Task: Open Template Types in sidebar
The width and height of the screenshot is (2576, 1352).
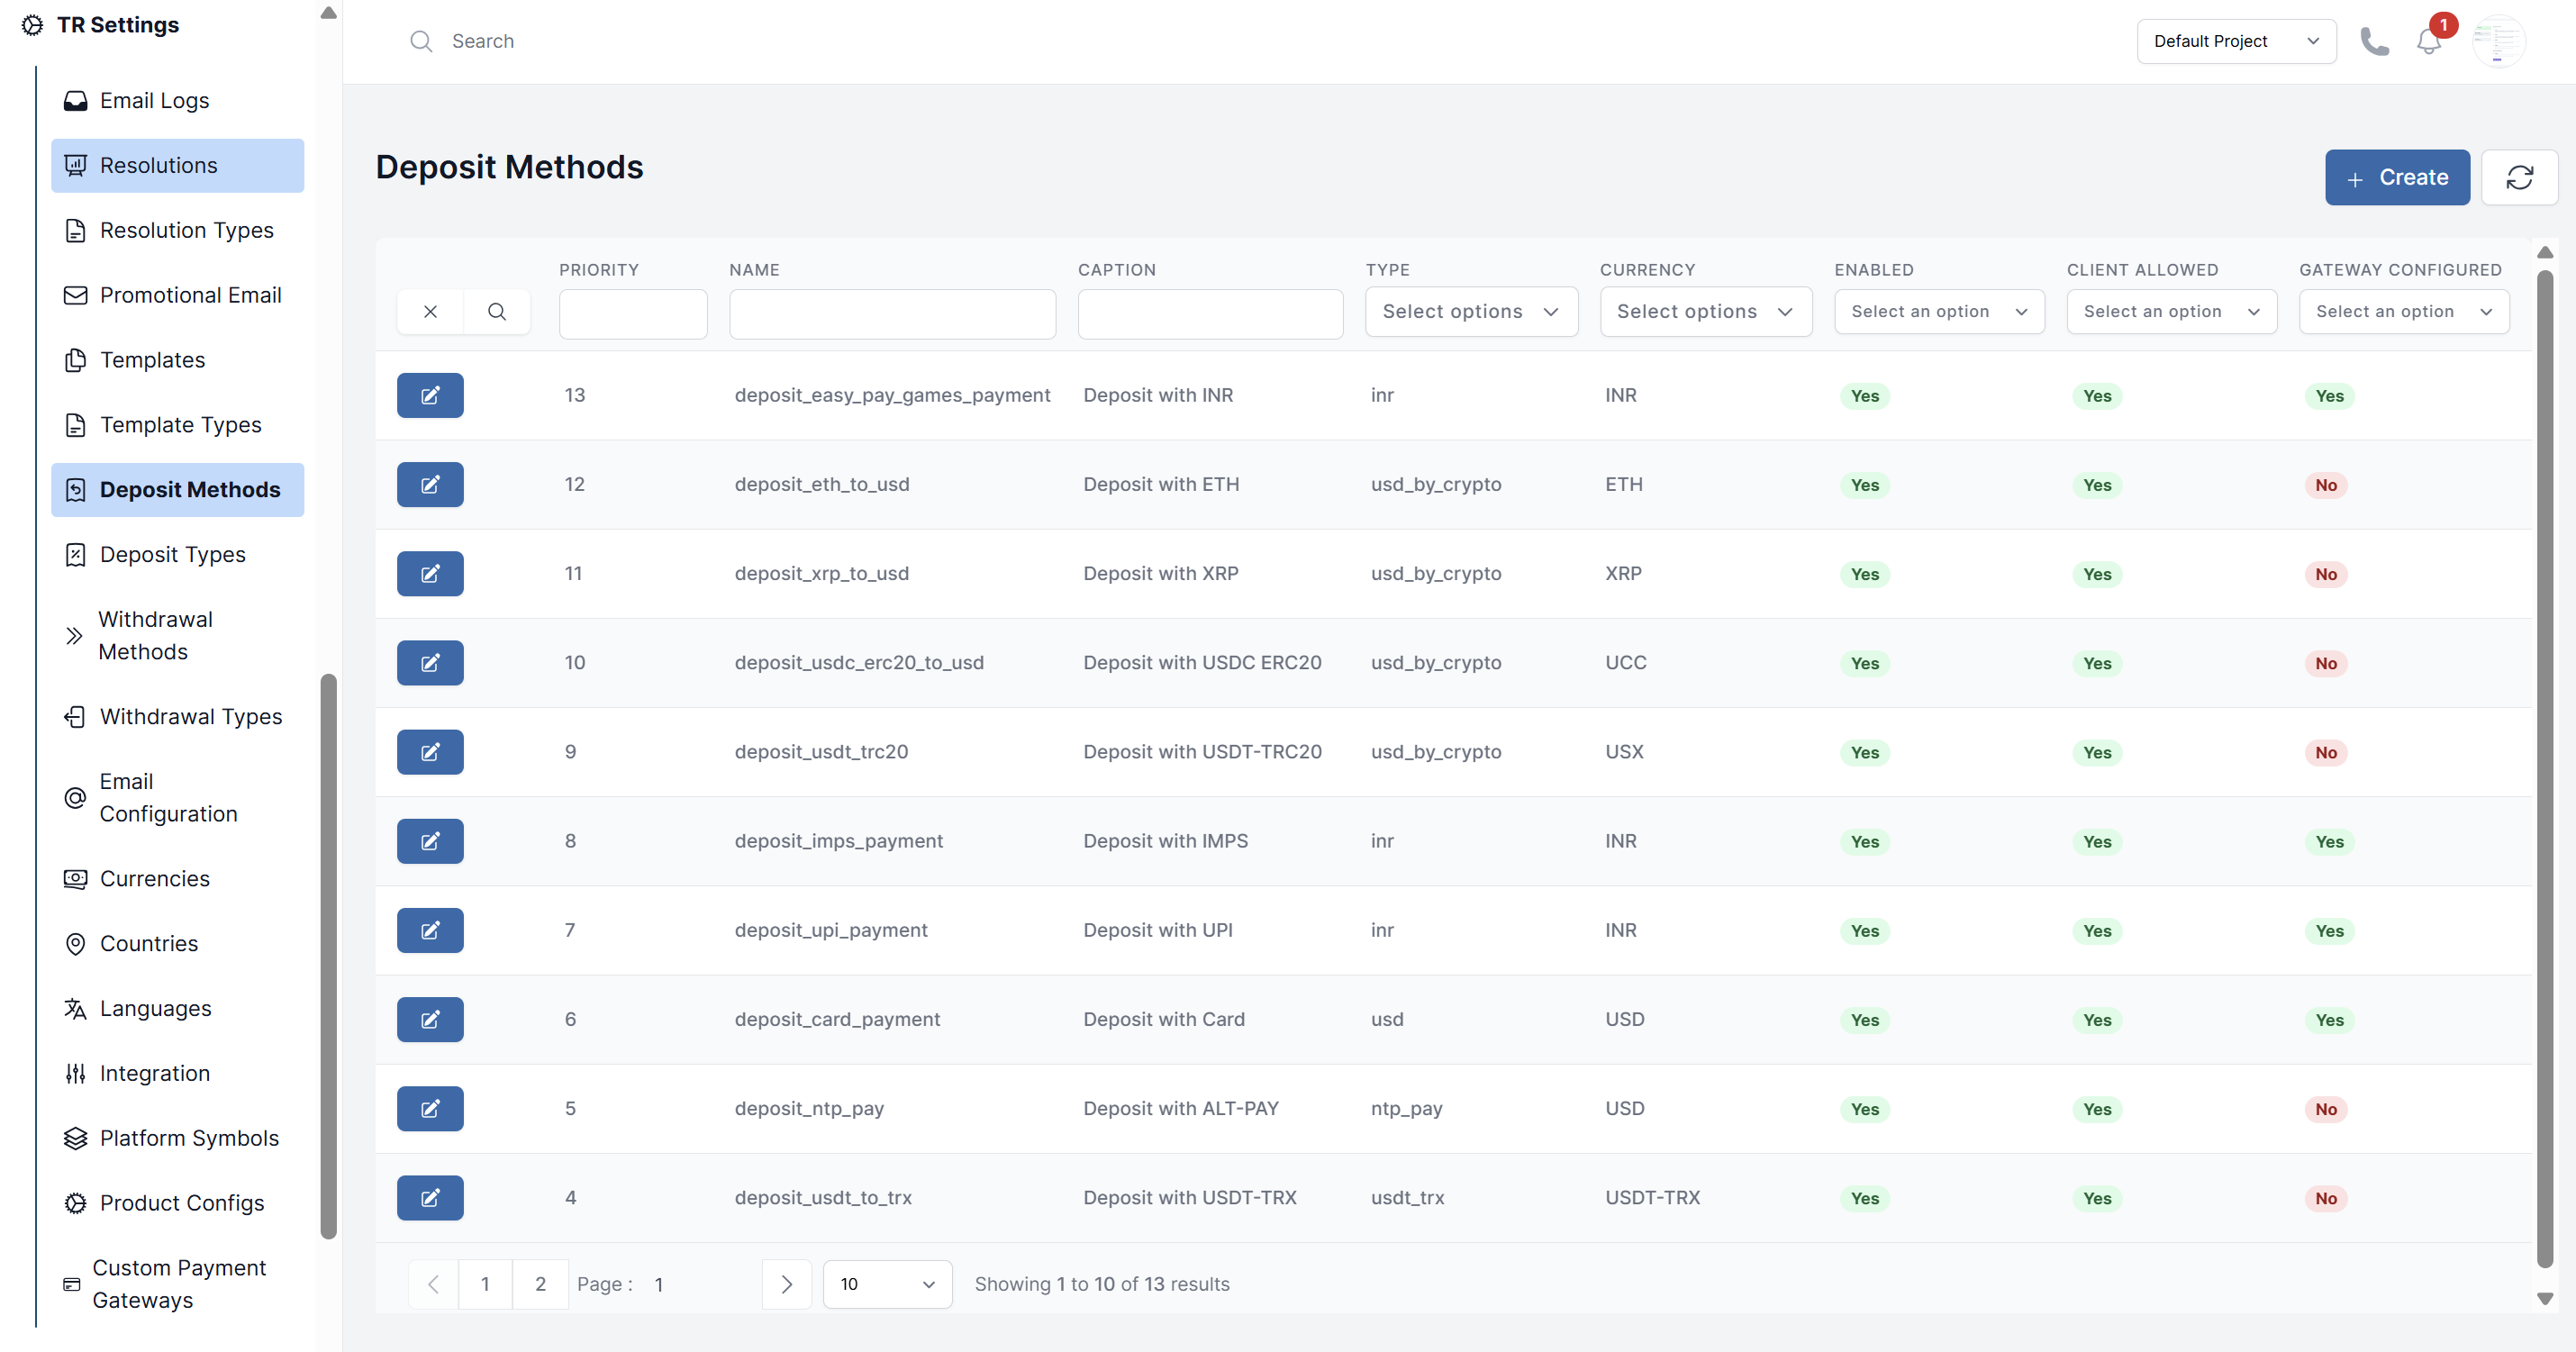Action: (x=178, y=425)
